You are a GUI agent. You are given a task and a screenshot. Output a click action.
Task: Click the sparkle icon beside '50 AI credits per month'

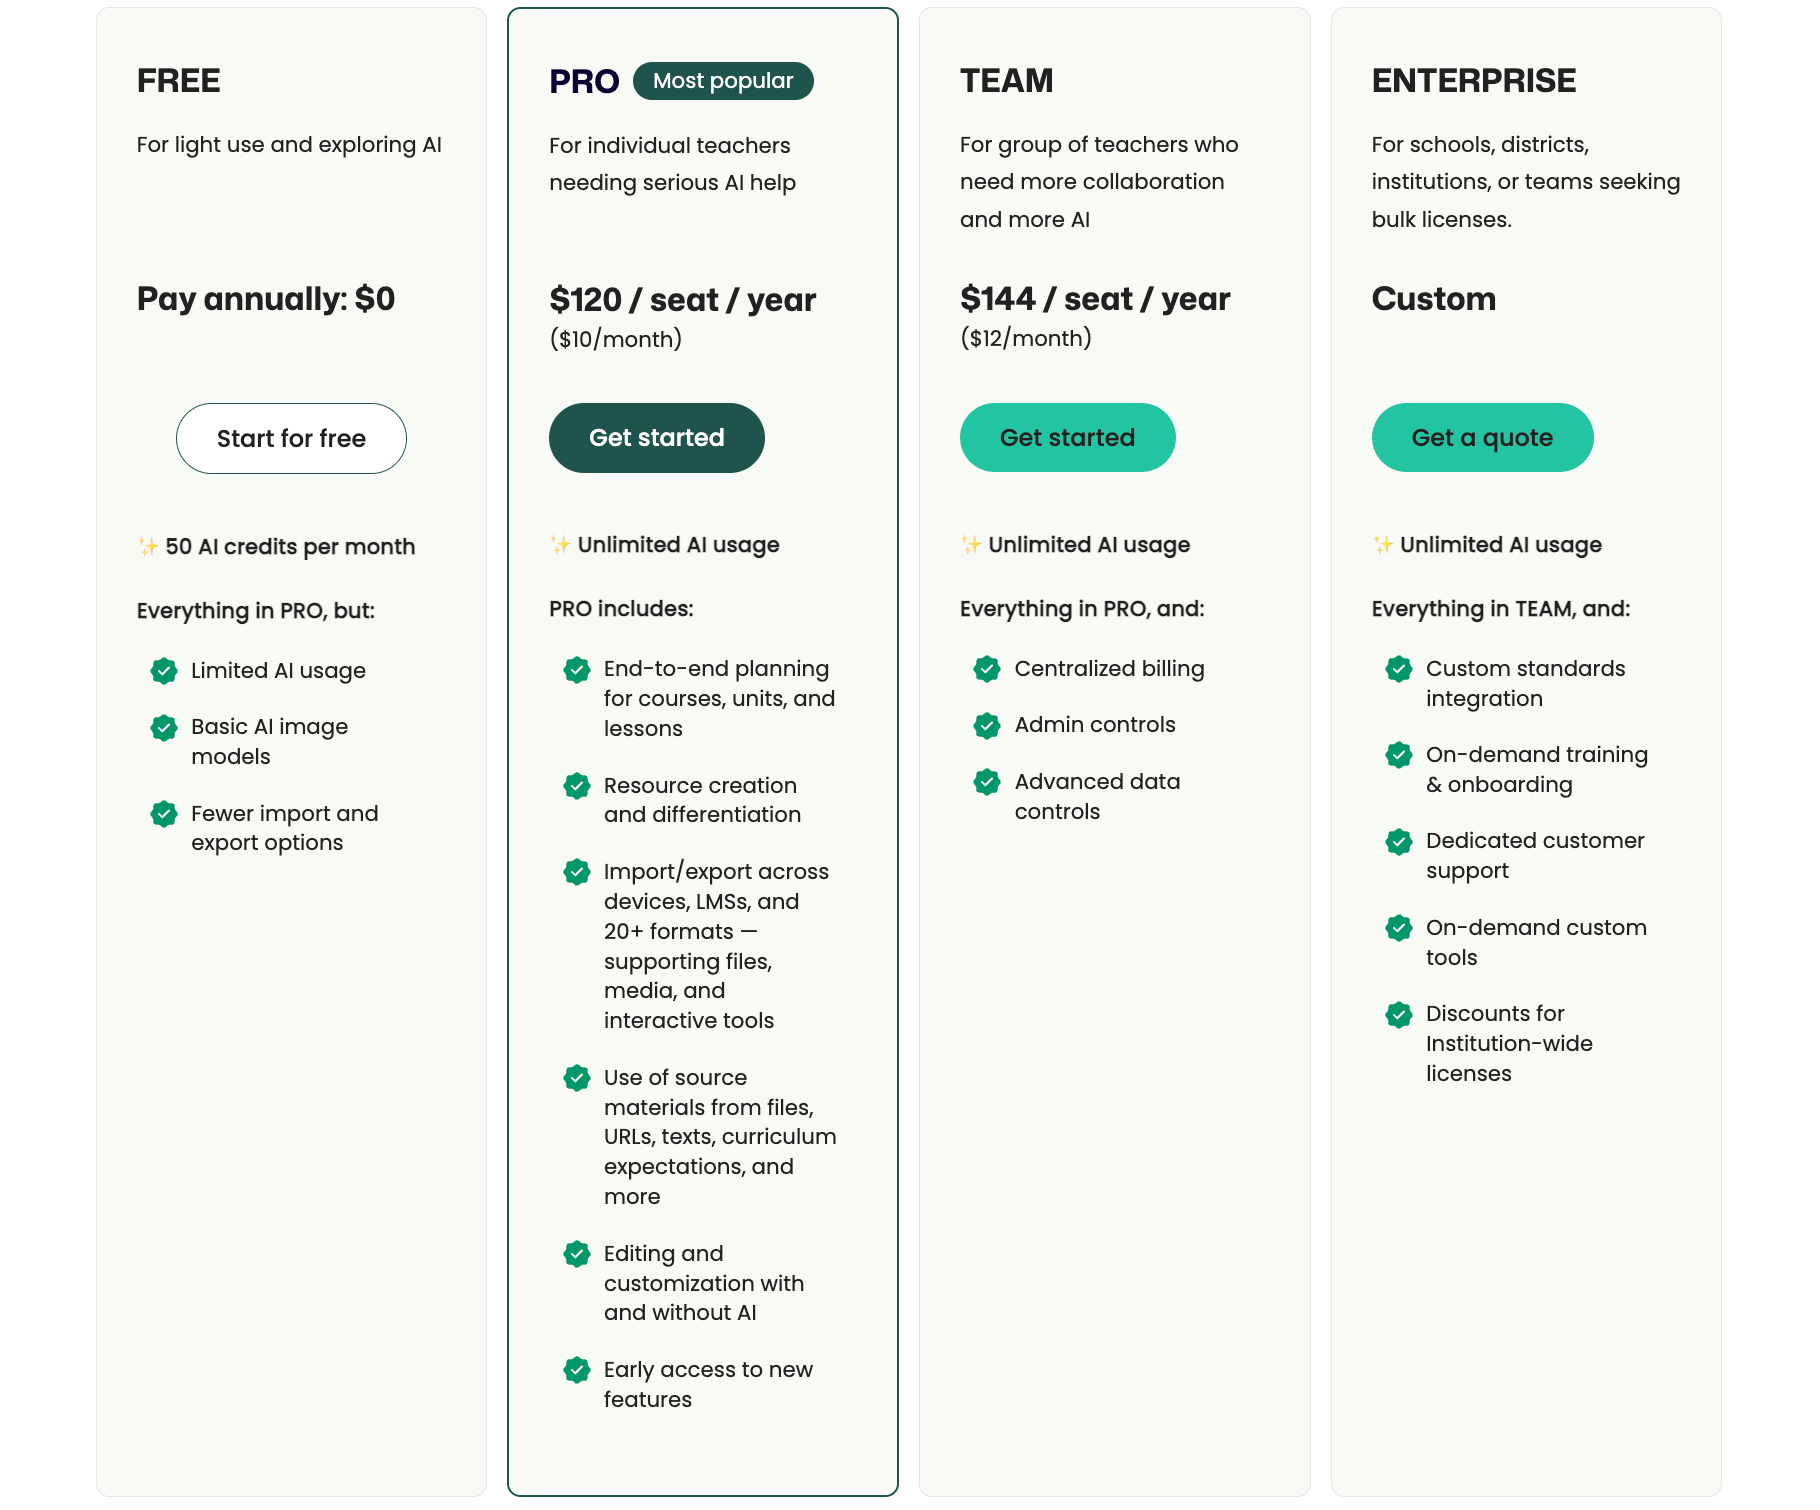tap(146, 546)
